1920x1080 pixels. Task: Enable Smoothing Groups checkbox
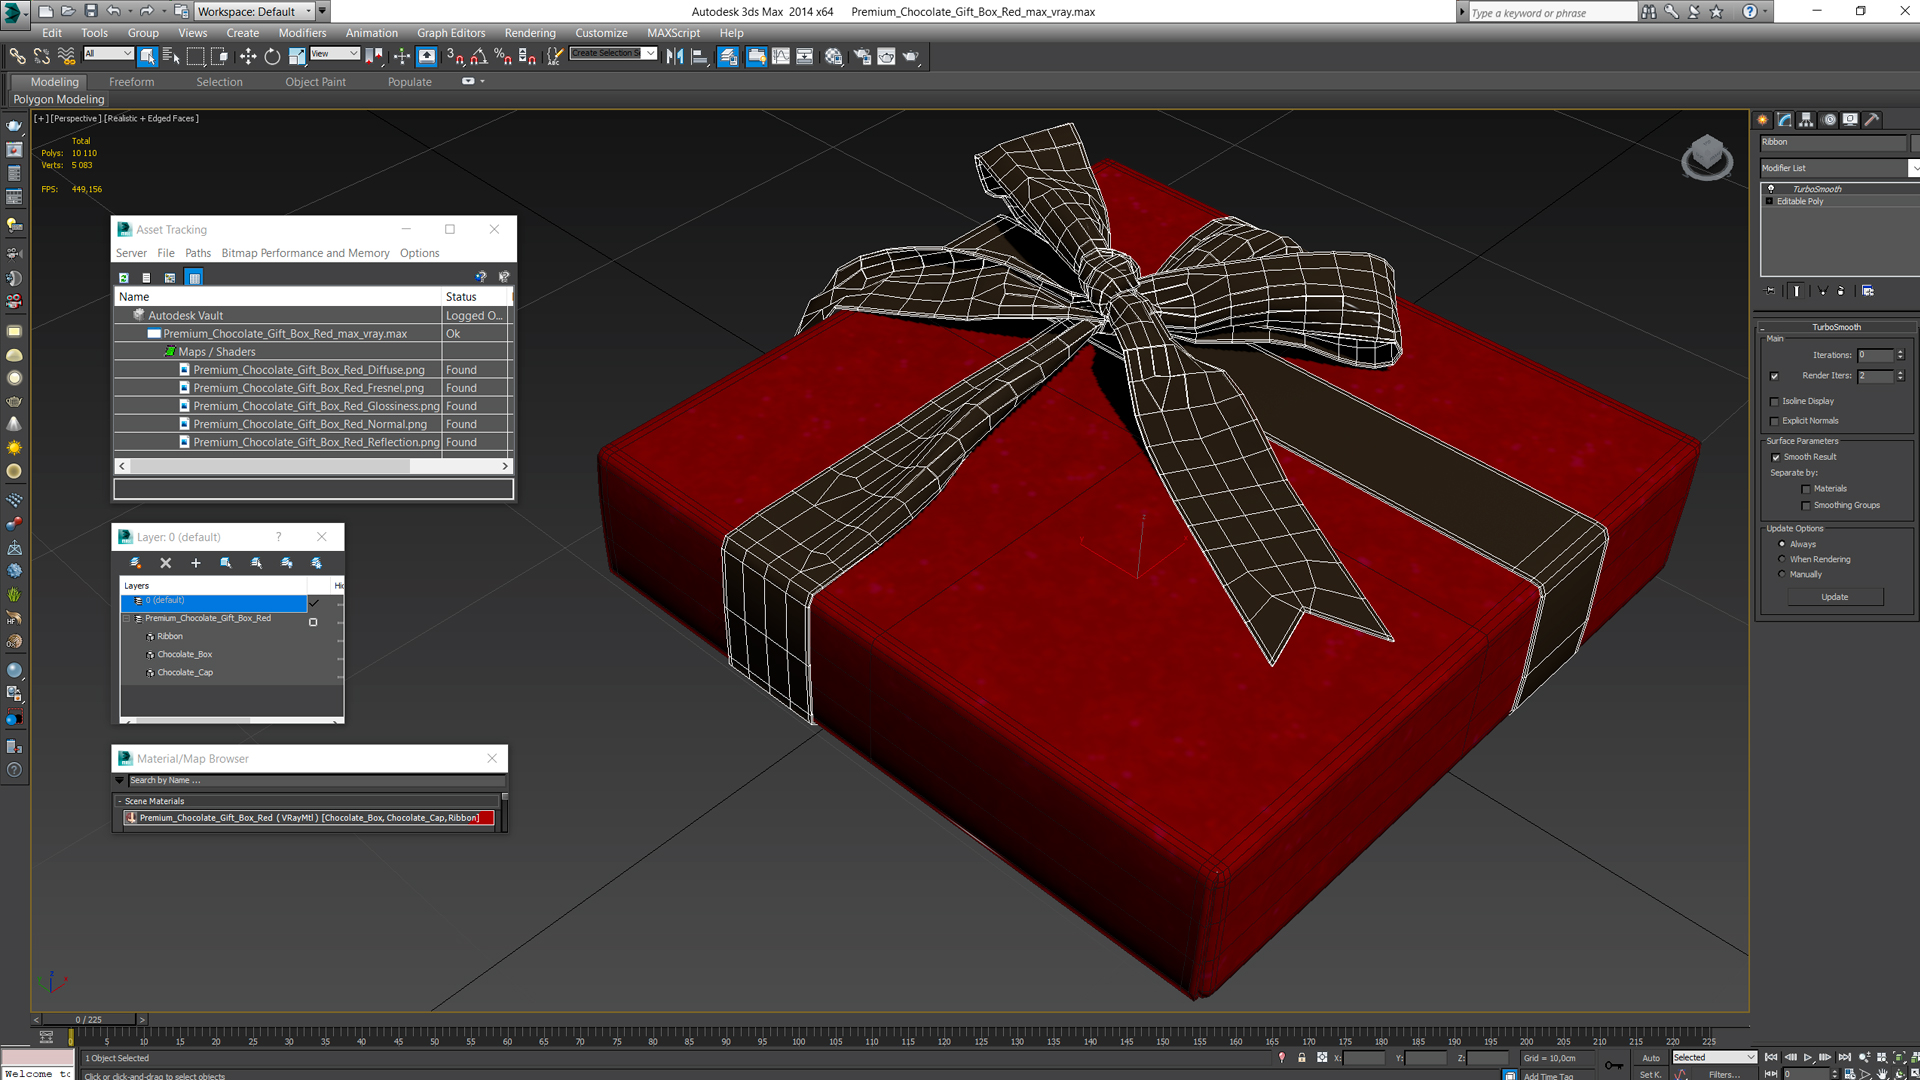[x=1806, y=506]
